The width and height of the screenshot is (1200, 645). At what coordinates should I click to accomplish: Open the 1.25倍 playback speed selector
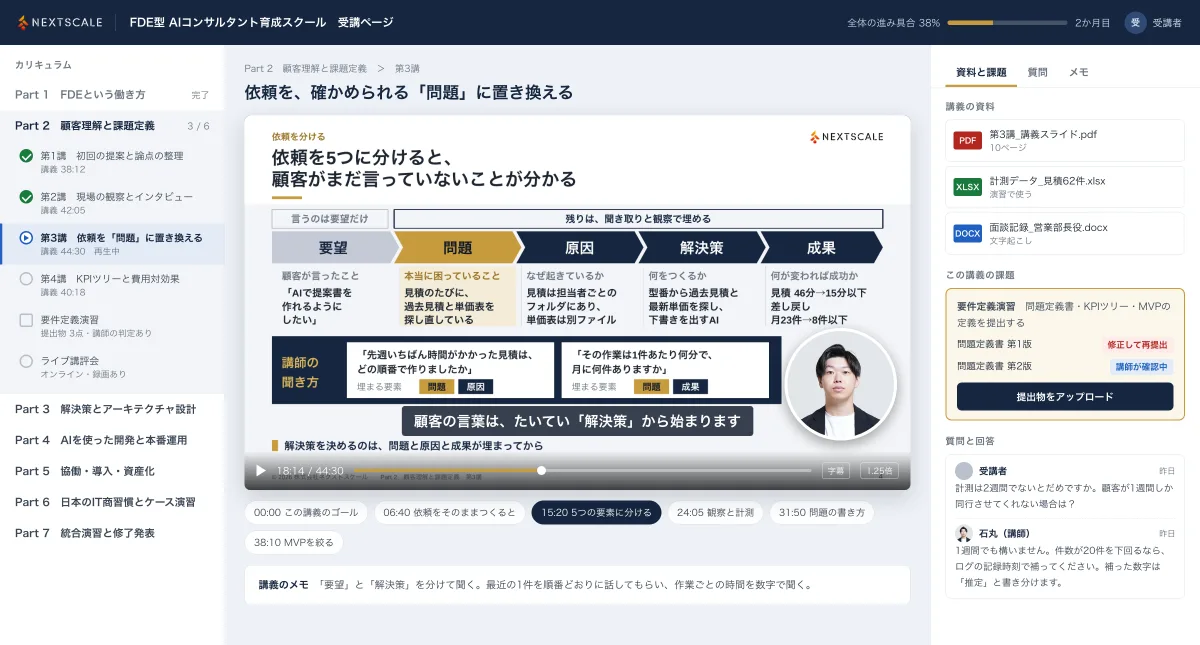(x=880, y=470)
